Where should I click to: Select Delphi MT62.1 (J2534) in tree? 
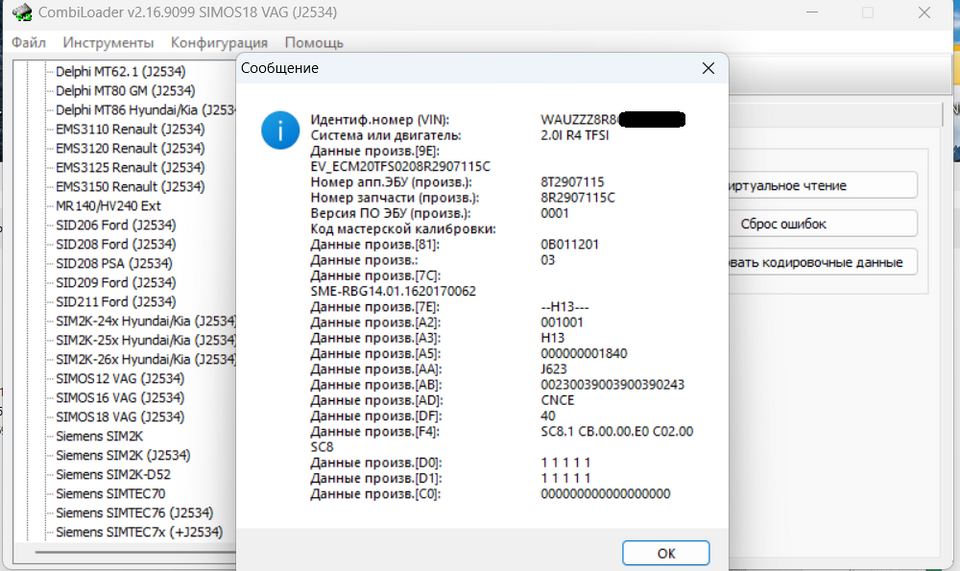(x=121, y=72)
